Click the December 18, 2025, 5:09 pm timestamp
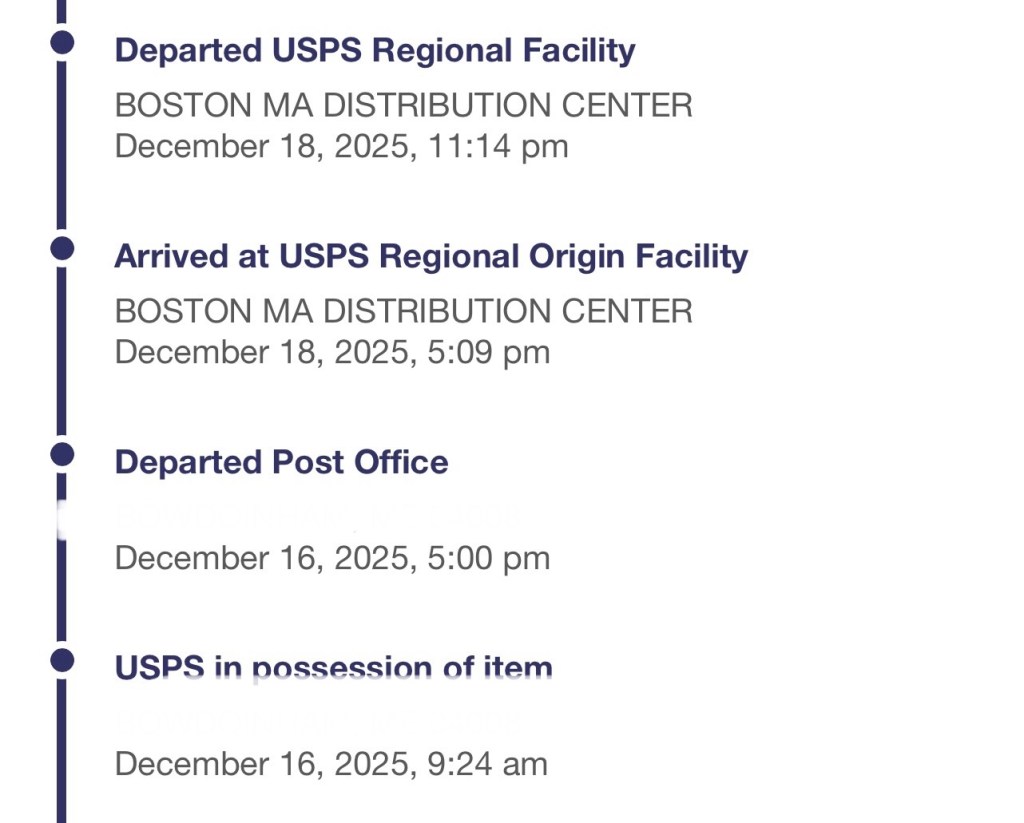Image resolution: width=1024 pixels, height=823 pixels. coord(332,352)
